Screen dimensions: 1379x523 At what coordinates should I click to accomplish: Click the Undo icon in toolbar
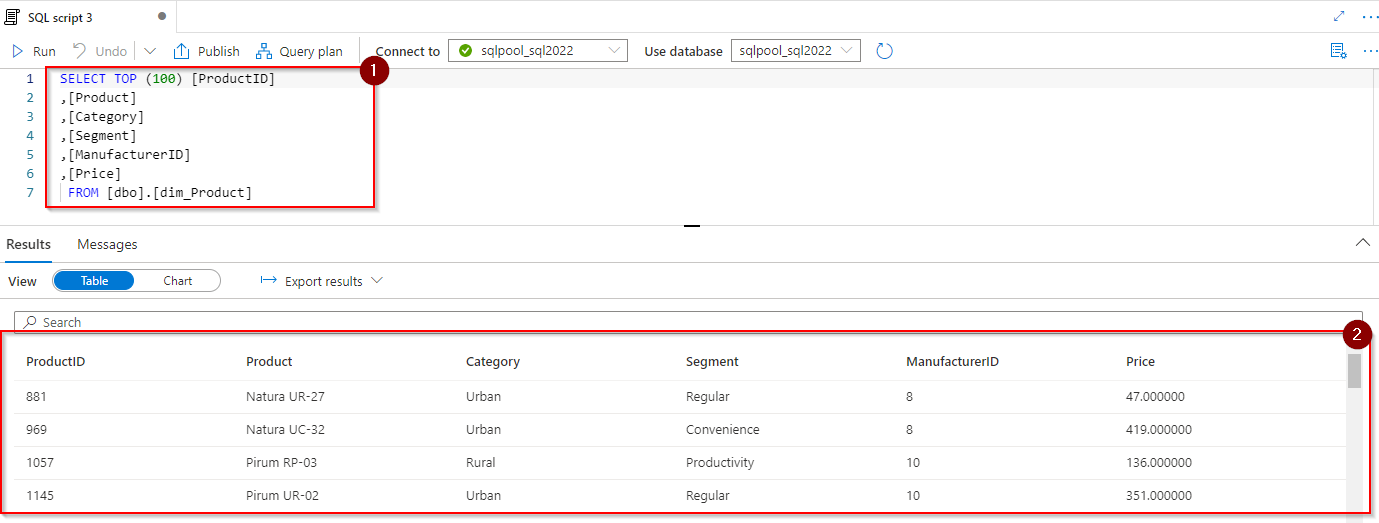click(80, 51)
